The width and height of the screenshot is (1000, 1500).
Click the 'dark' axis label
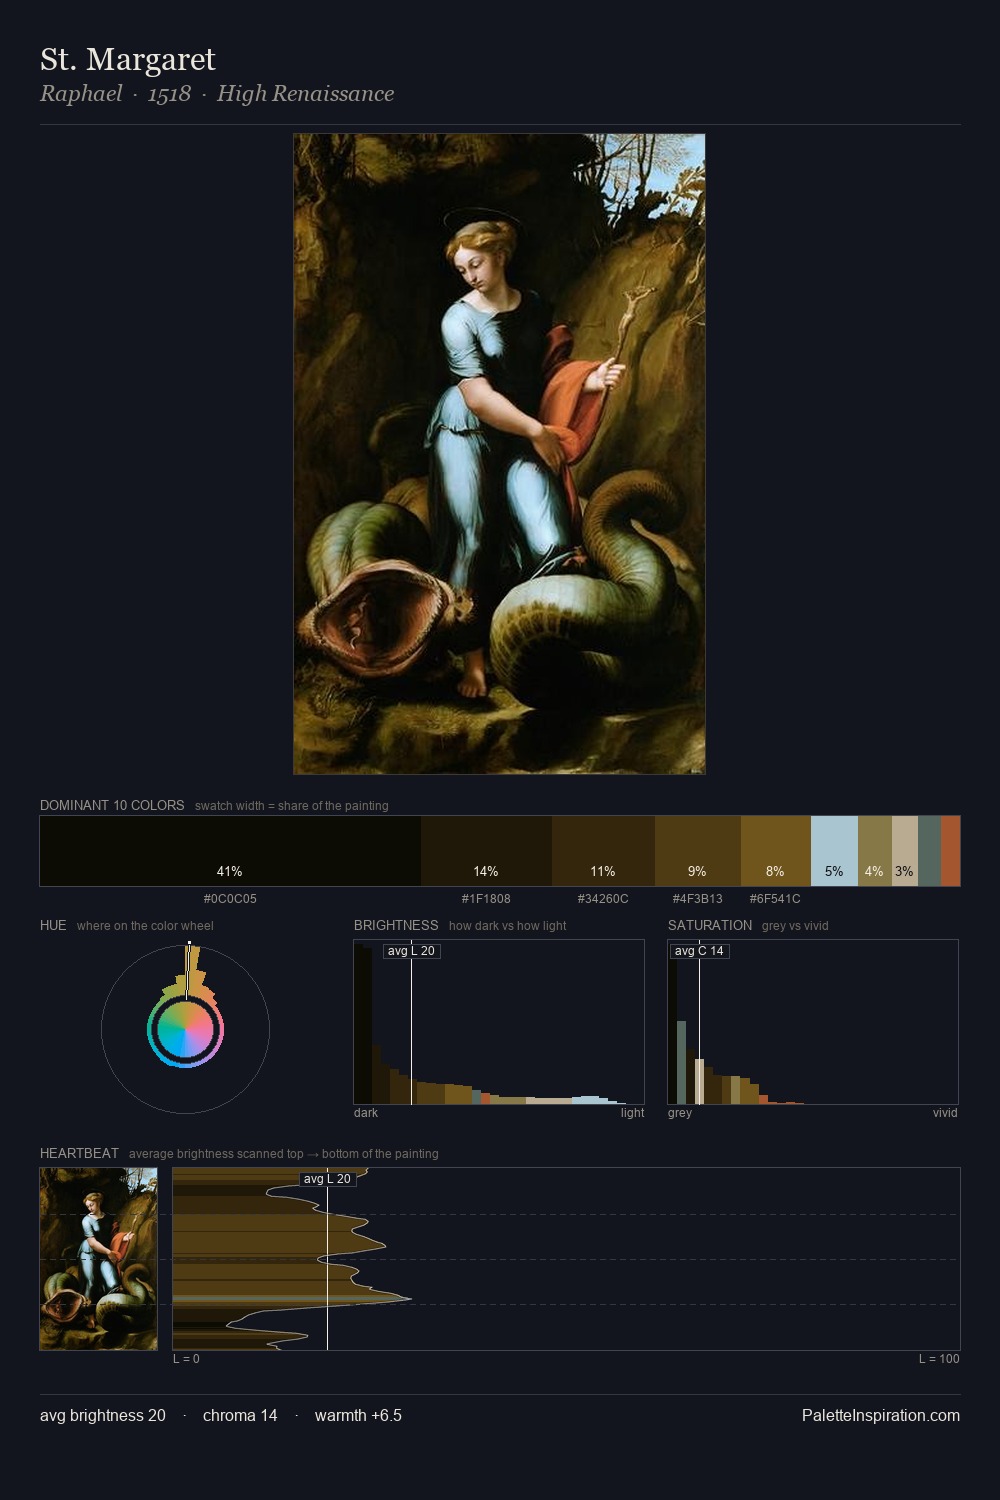click(366, 1113)
